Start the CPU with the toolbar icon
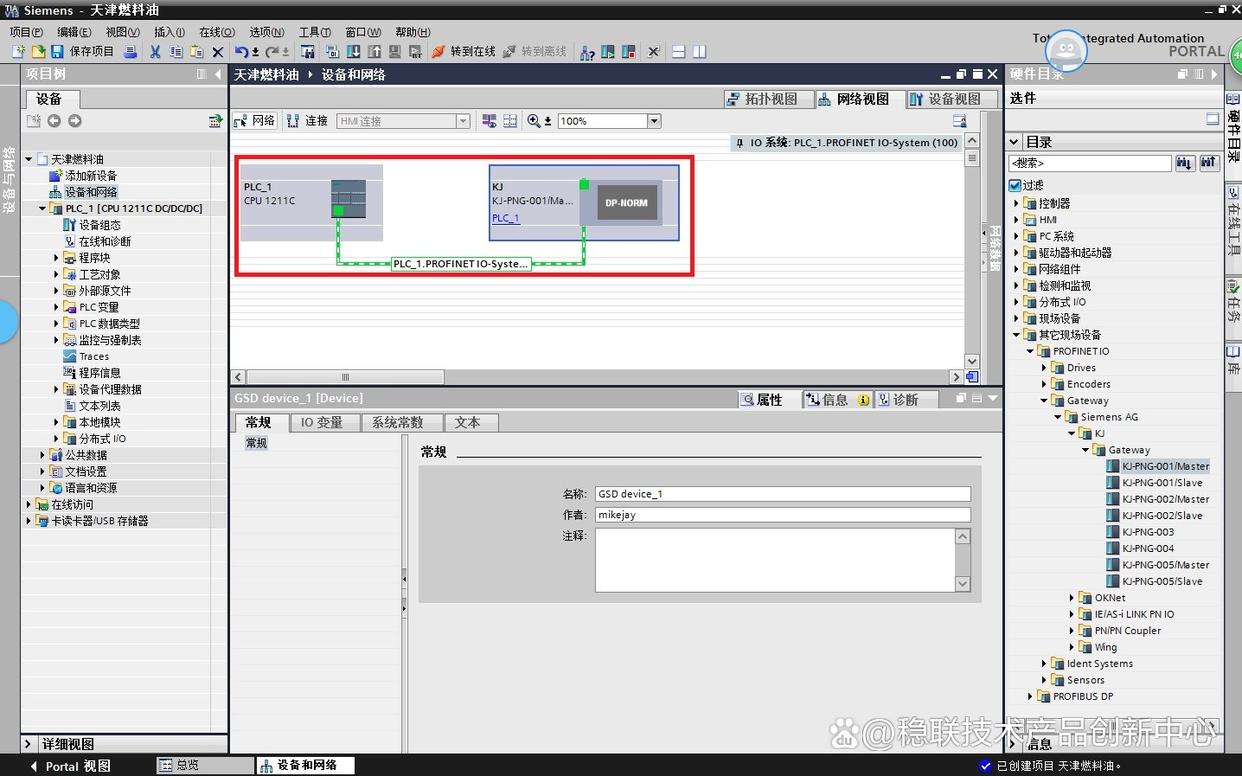Screen dimensions: 1242x776 tap(608, 52)
